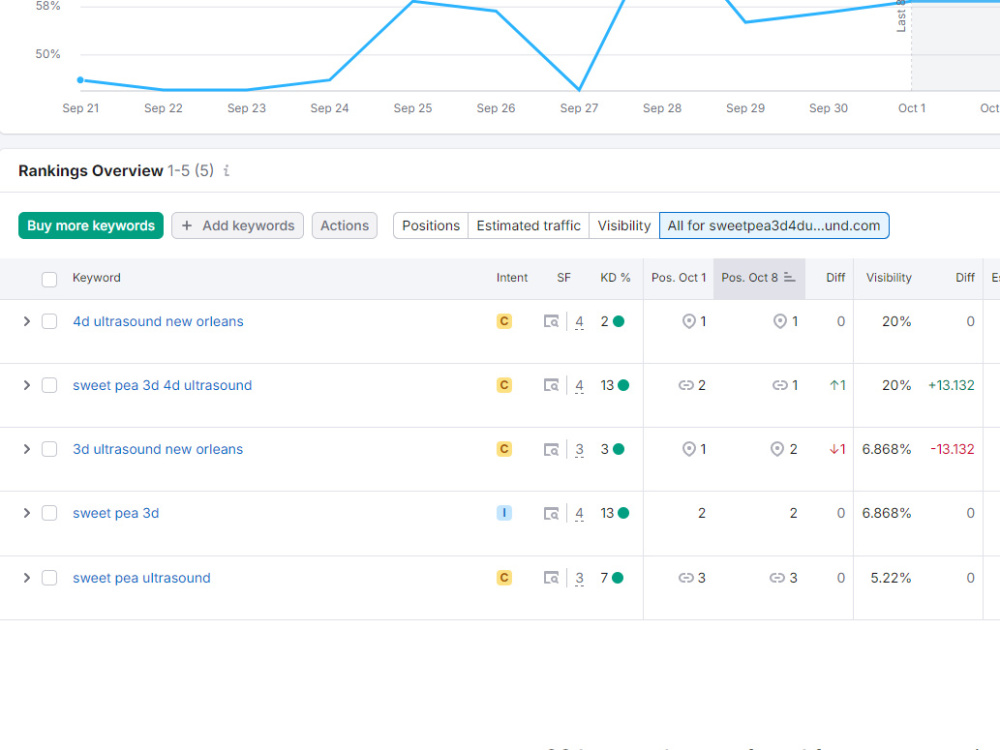This screenshot has height=750, width=1000.
Task: Click the C intent badge for sweet pea 3d 4d ultrasound
Action: point(504,385)
